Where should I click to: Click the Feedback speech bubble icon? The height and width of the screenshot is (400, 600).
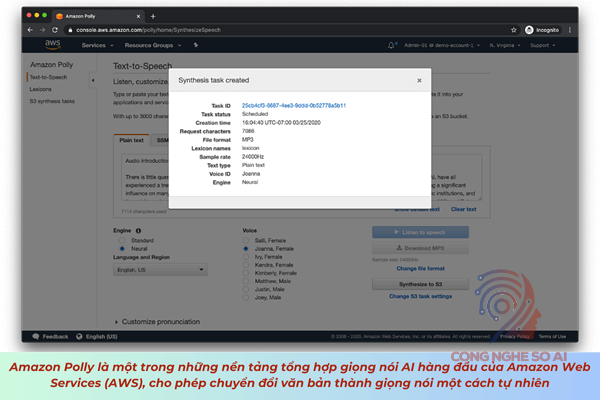tap(37, 337)
